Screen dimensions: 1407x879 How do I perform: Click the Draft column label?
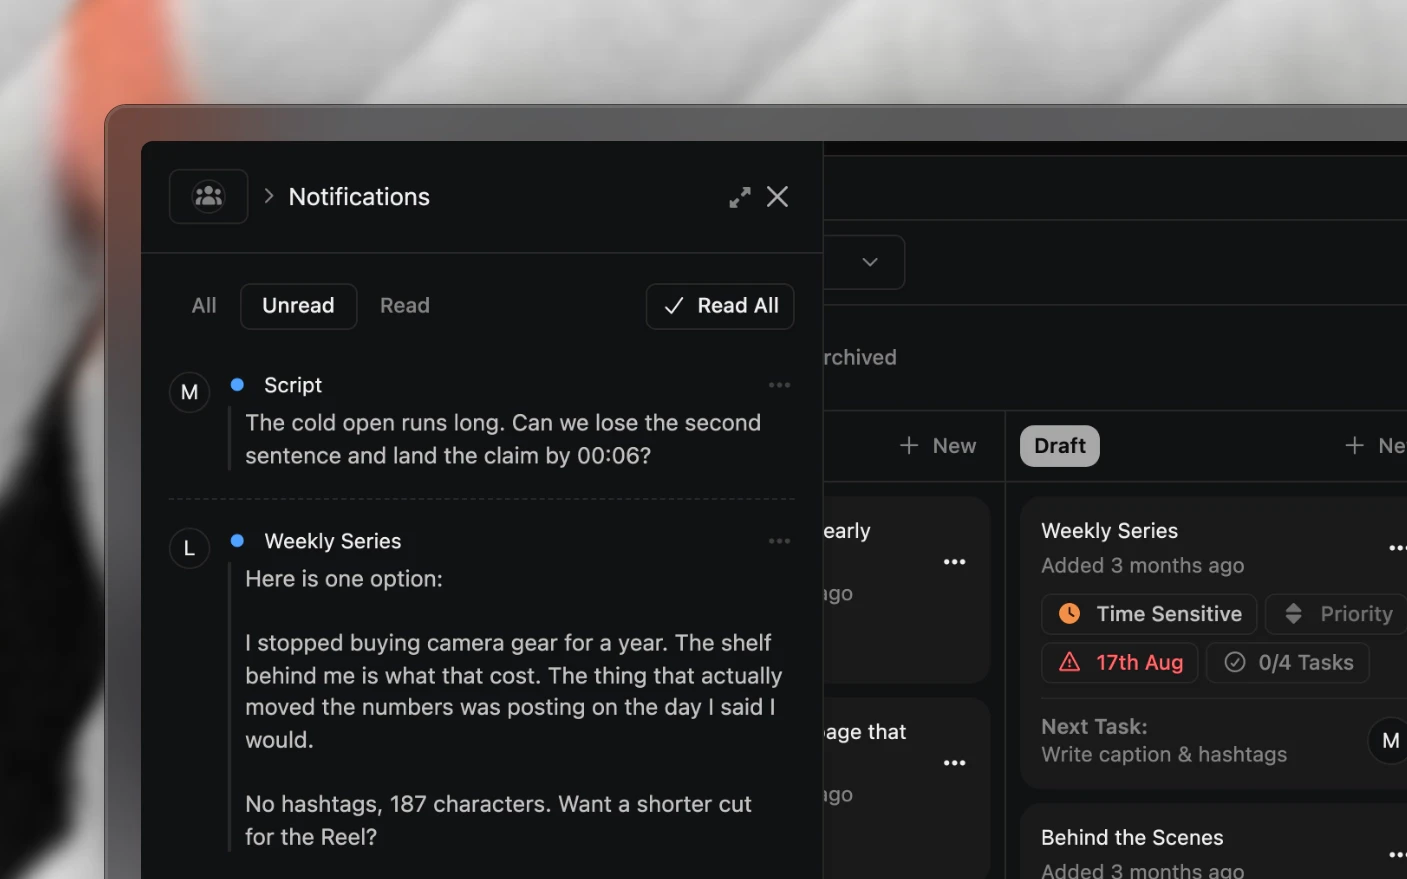pyautogui.click(x=1060, y=446)
